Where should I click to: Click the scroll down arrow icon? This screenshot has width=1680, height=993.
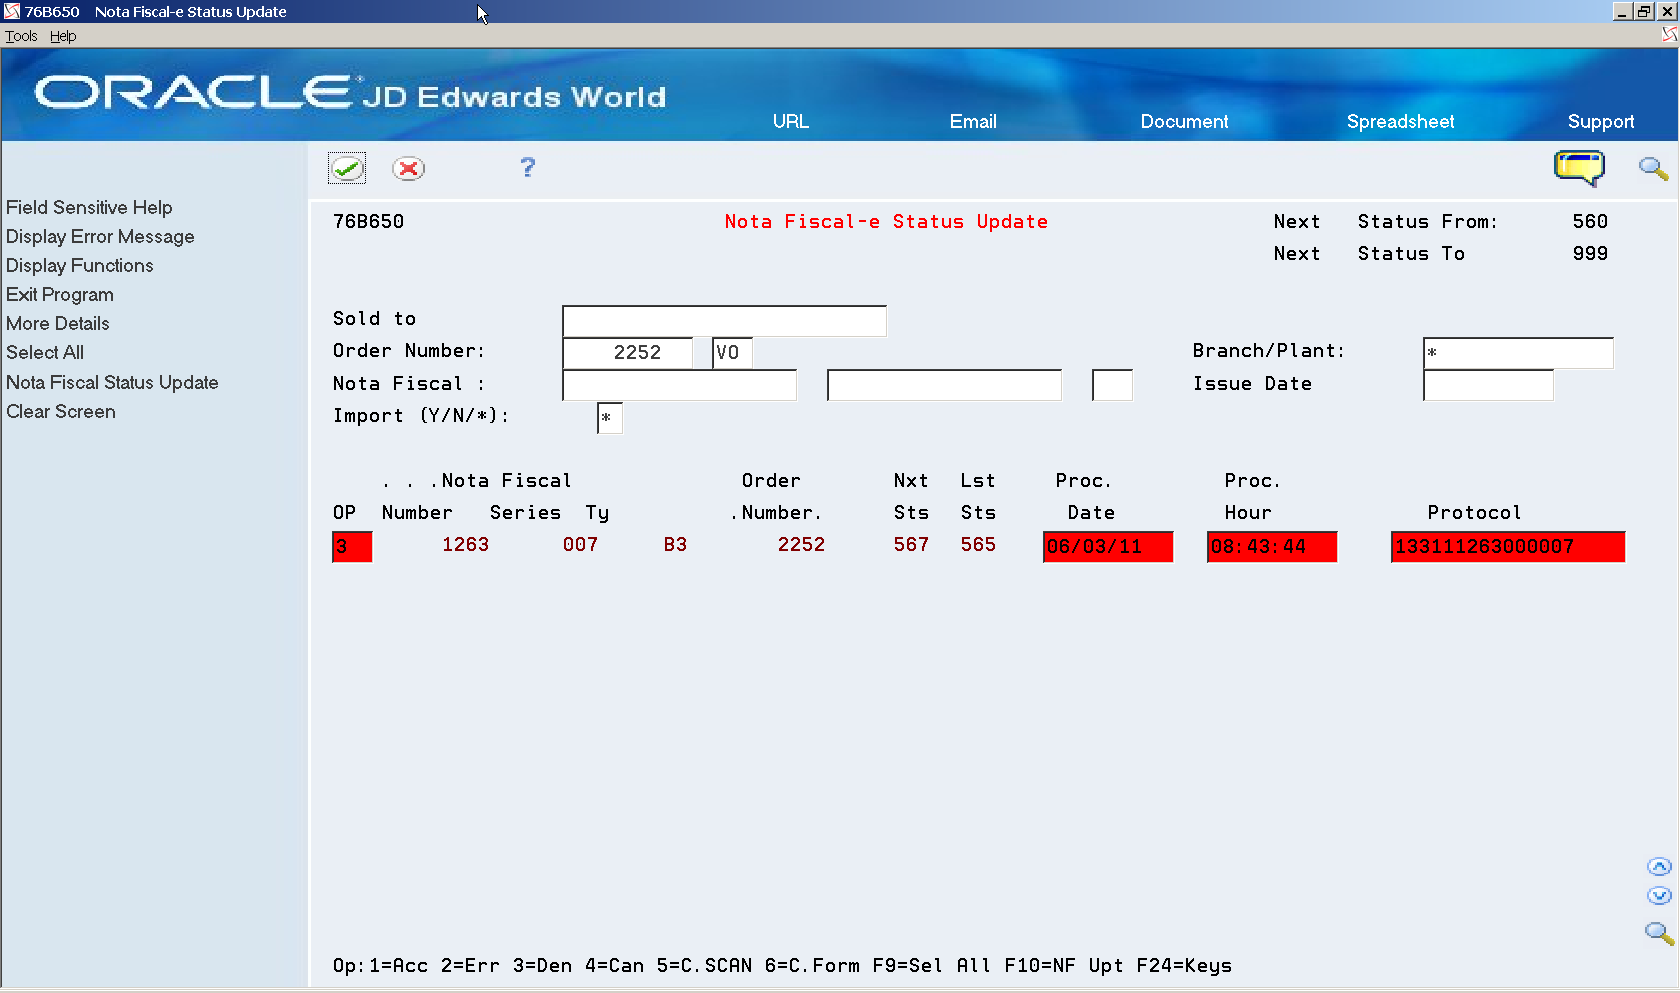[x=1659, y=896]
